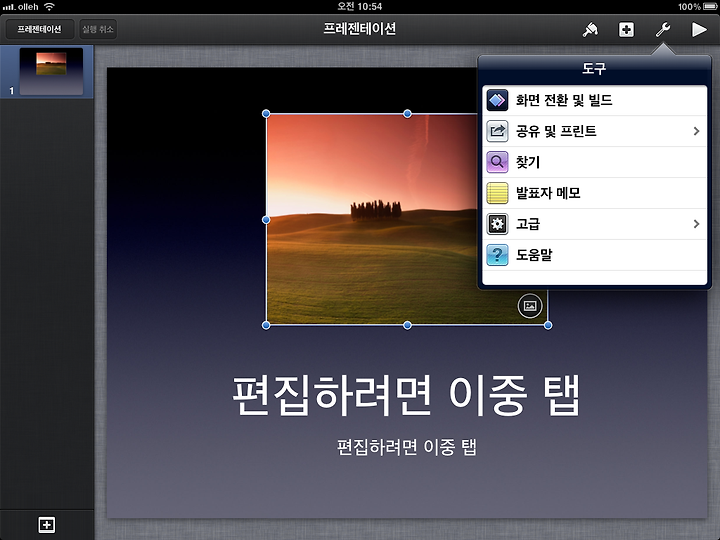Tap the left-middle image resize handle

(266, 220)
